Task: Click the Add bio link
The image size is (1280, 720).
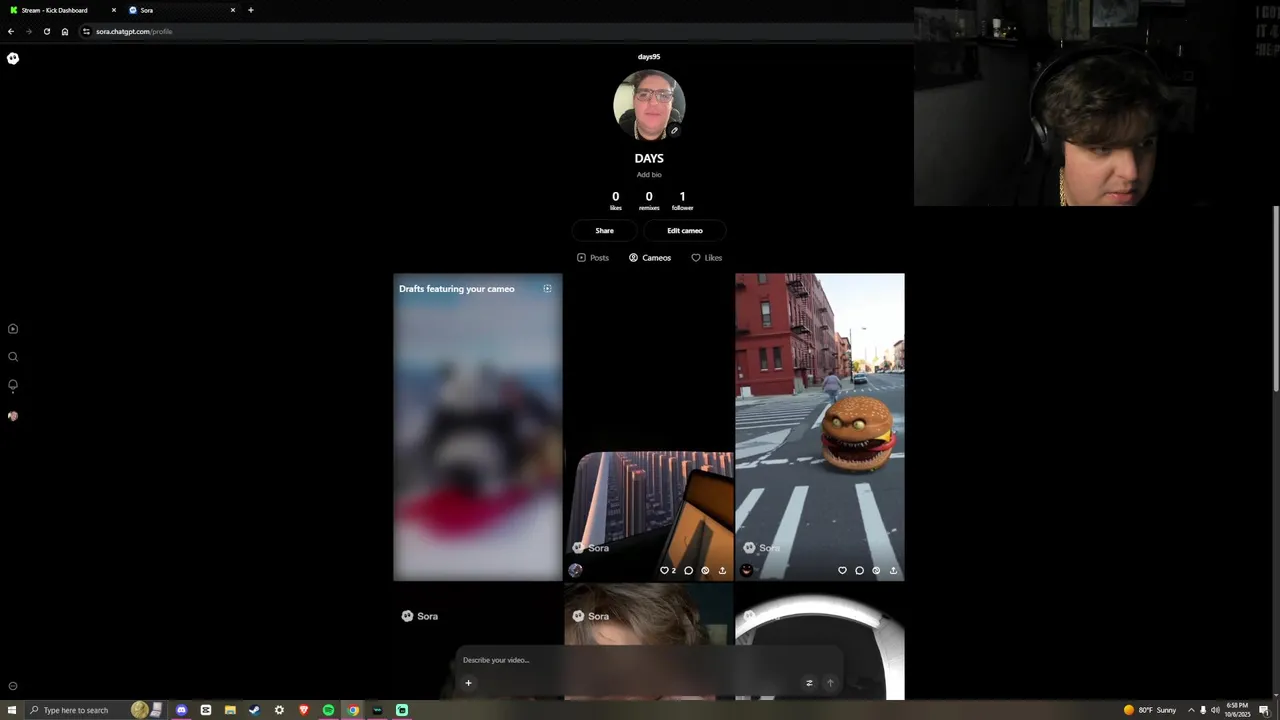Action: coord(649,175)
